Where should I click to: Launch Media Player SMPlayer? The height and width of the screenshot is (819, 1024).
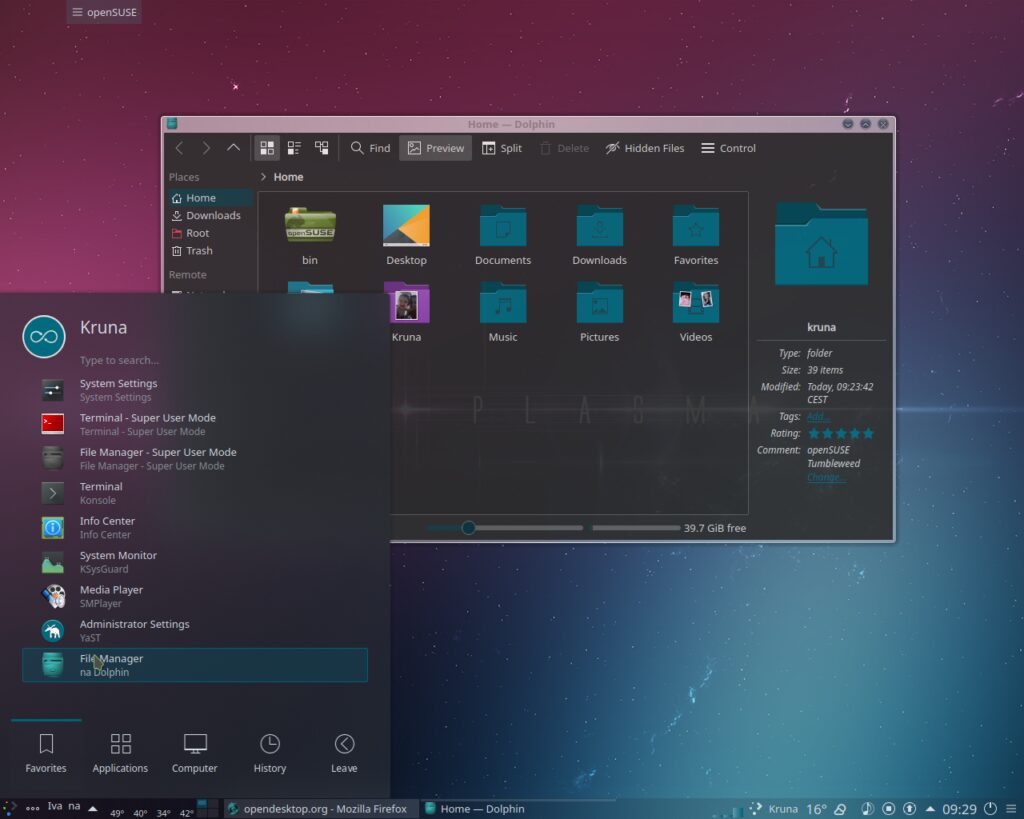[x=195, y=596]
